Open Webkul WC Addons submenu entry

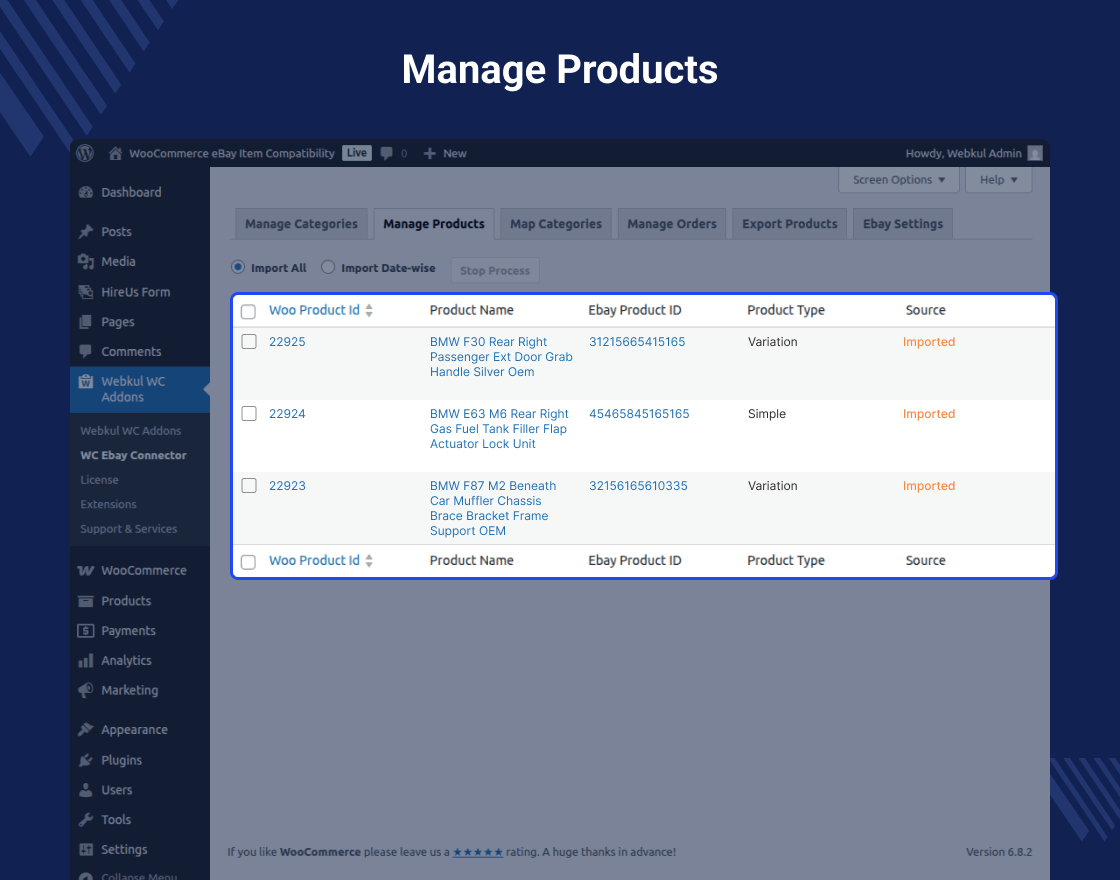click(x=131, y=431)
